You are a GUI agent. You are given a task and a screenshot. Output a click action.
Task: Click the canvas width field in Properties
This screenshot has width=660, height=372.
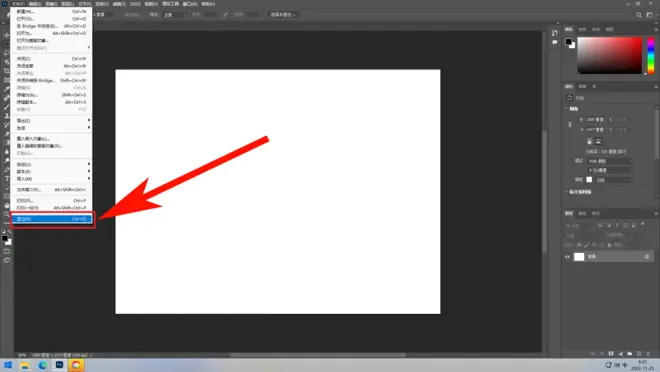pos(595,120)
